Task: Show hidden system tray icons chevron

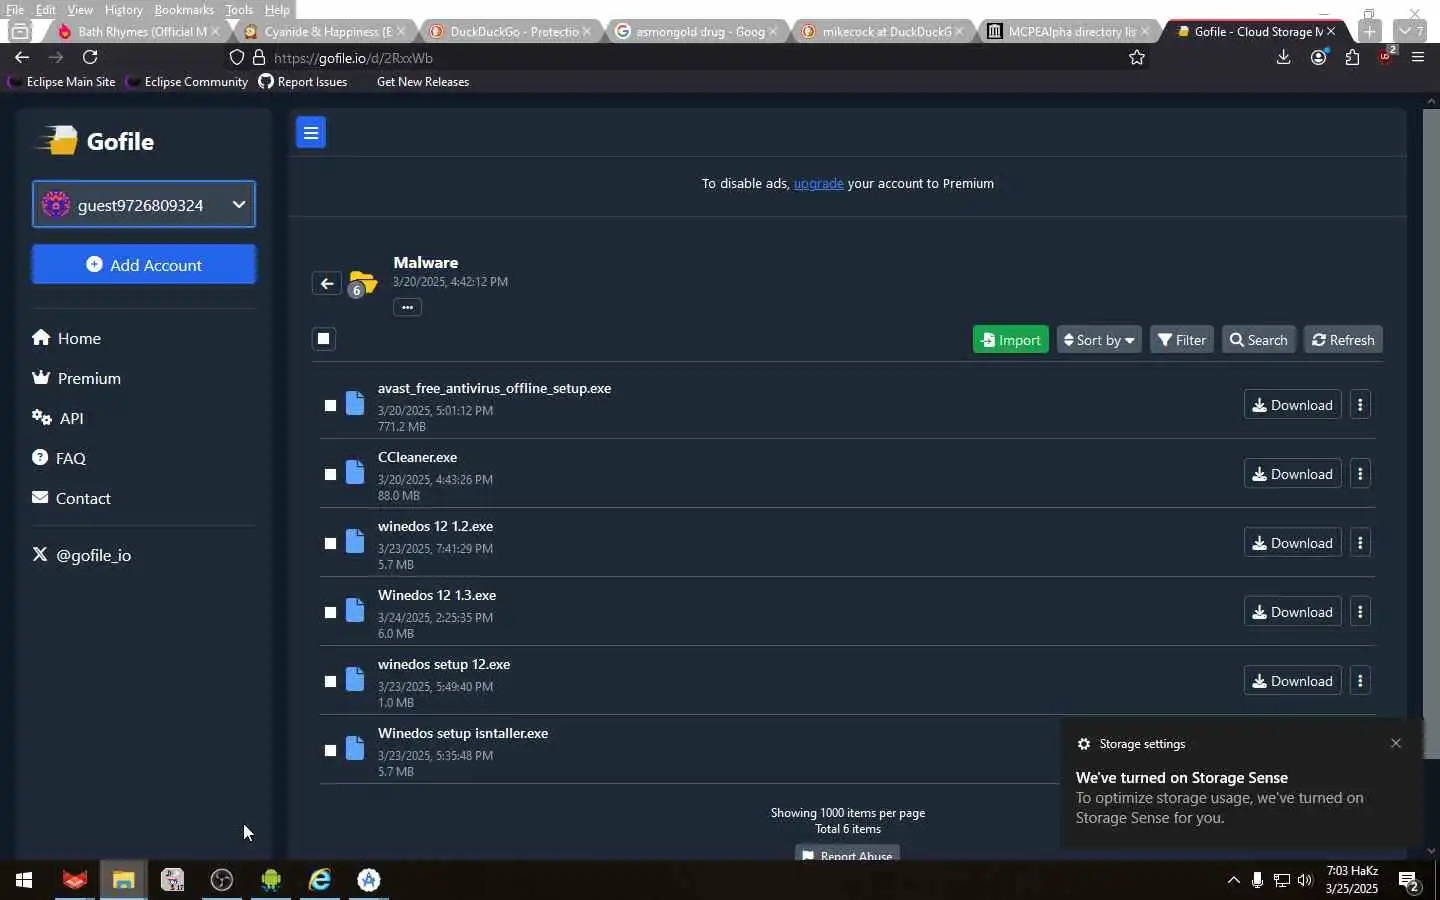Action: coord(1233,881)
